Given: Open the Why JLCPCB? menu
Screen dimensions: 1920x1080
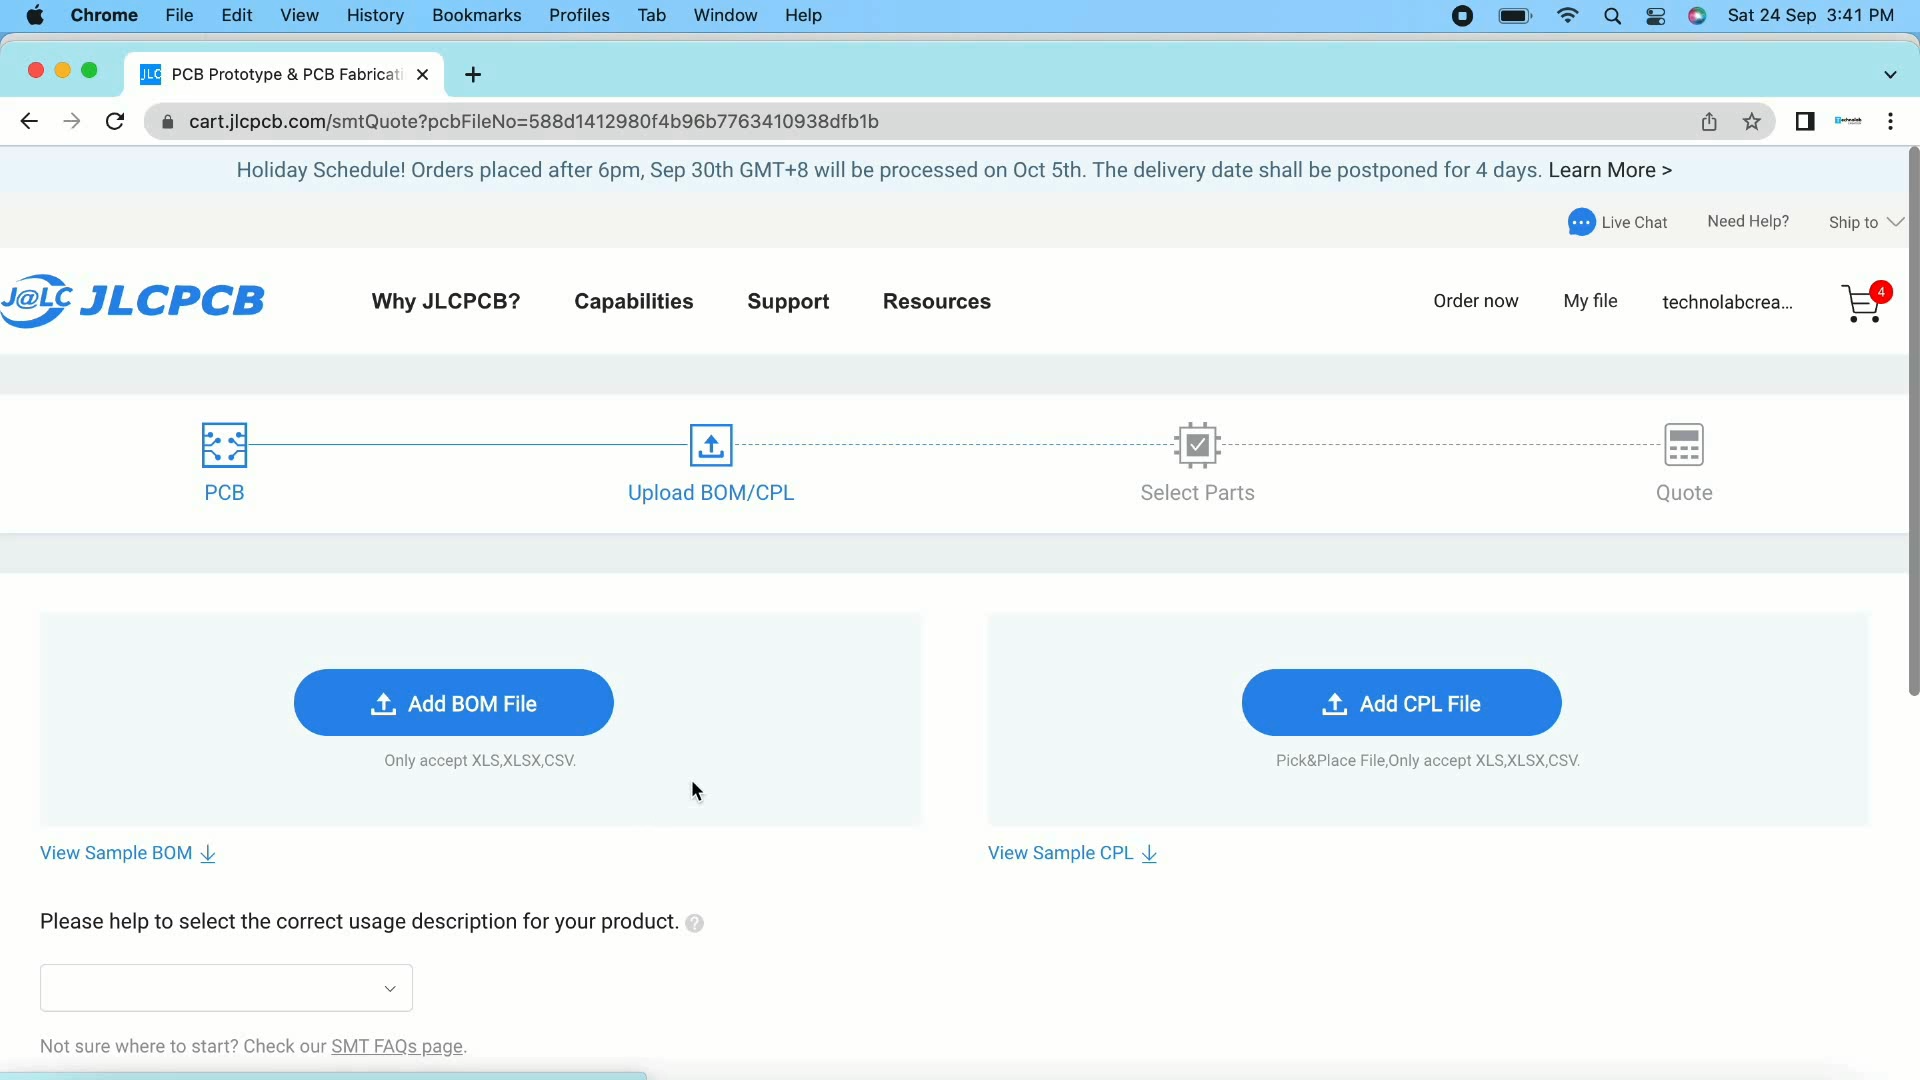Looking at the screenshot, I should tap(446, 301).
